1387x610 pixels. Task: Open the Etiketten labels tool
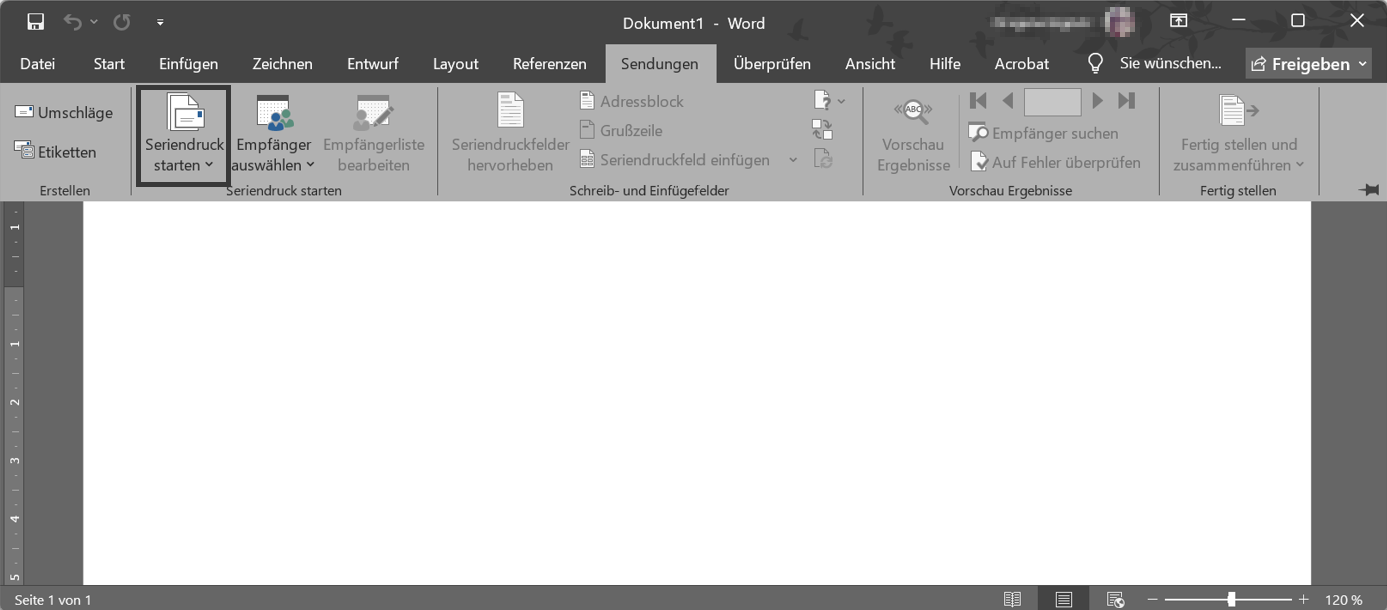pyautogui.click(x=55, y=152)
